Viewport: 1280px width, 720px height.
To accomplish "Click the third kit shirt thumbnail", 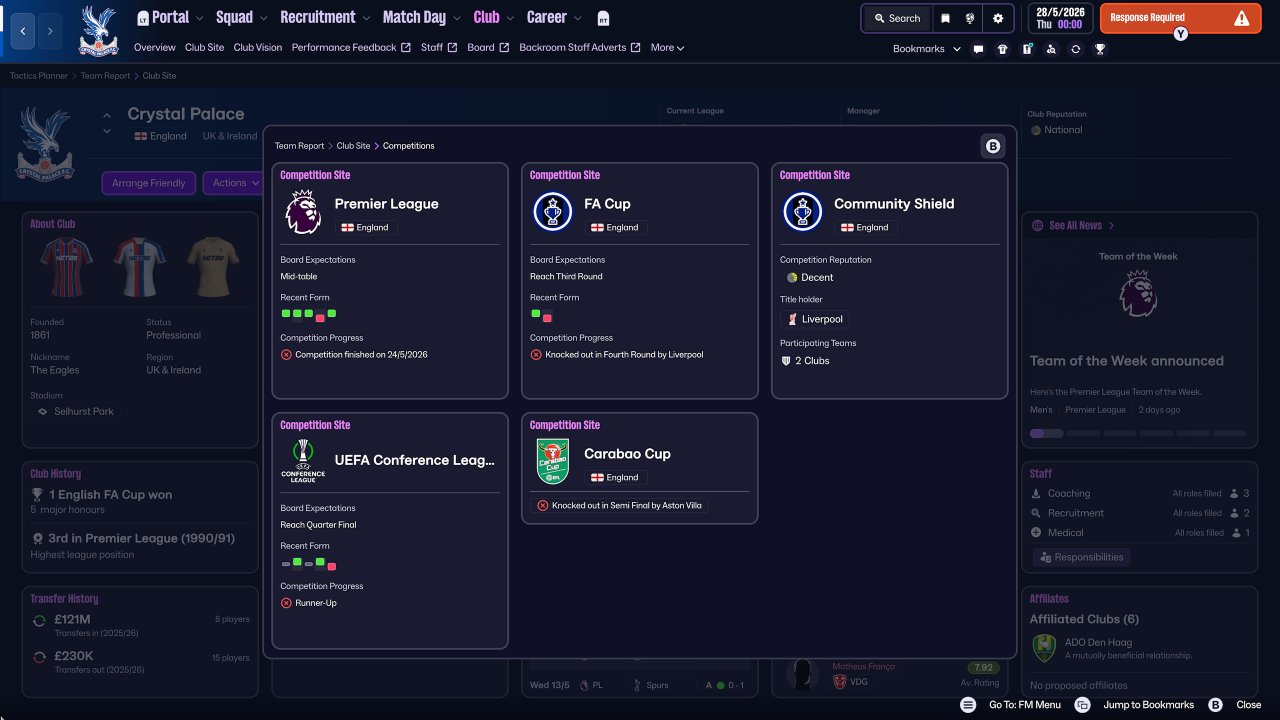I will click(212, 267).
